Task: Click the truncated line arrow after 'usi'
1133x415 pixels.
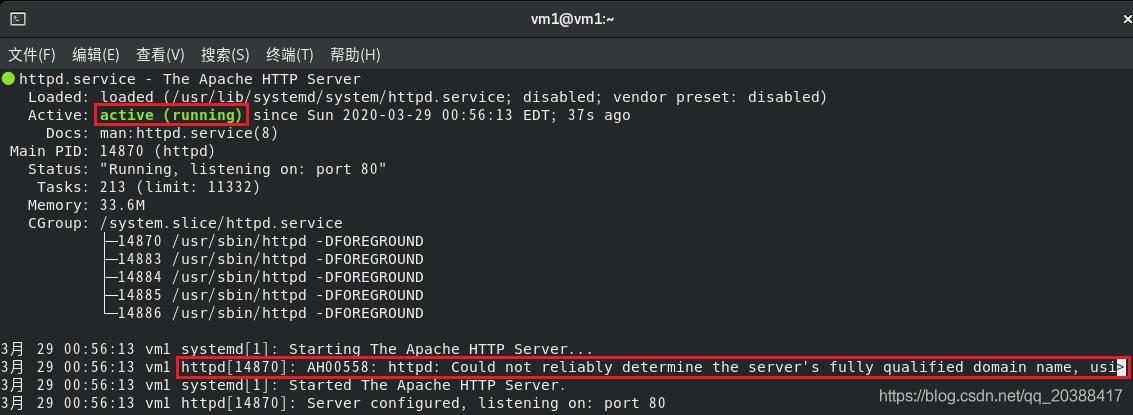Action: (x=1121, y=367)
